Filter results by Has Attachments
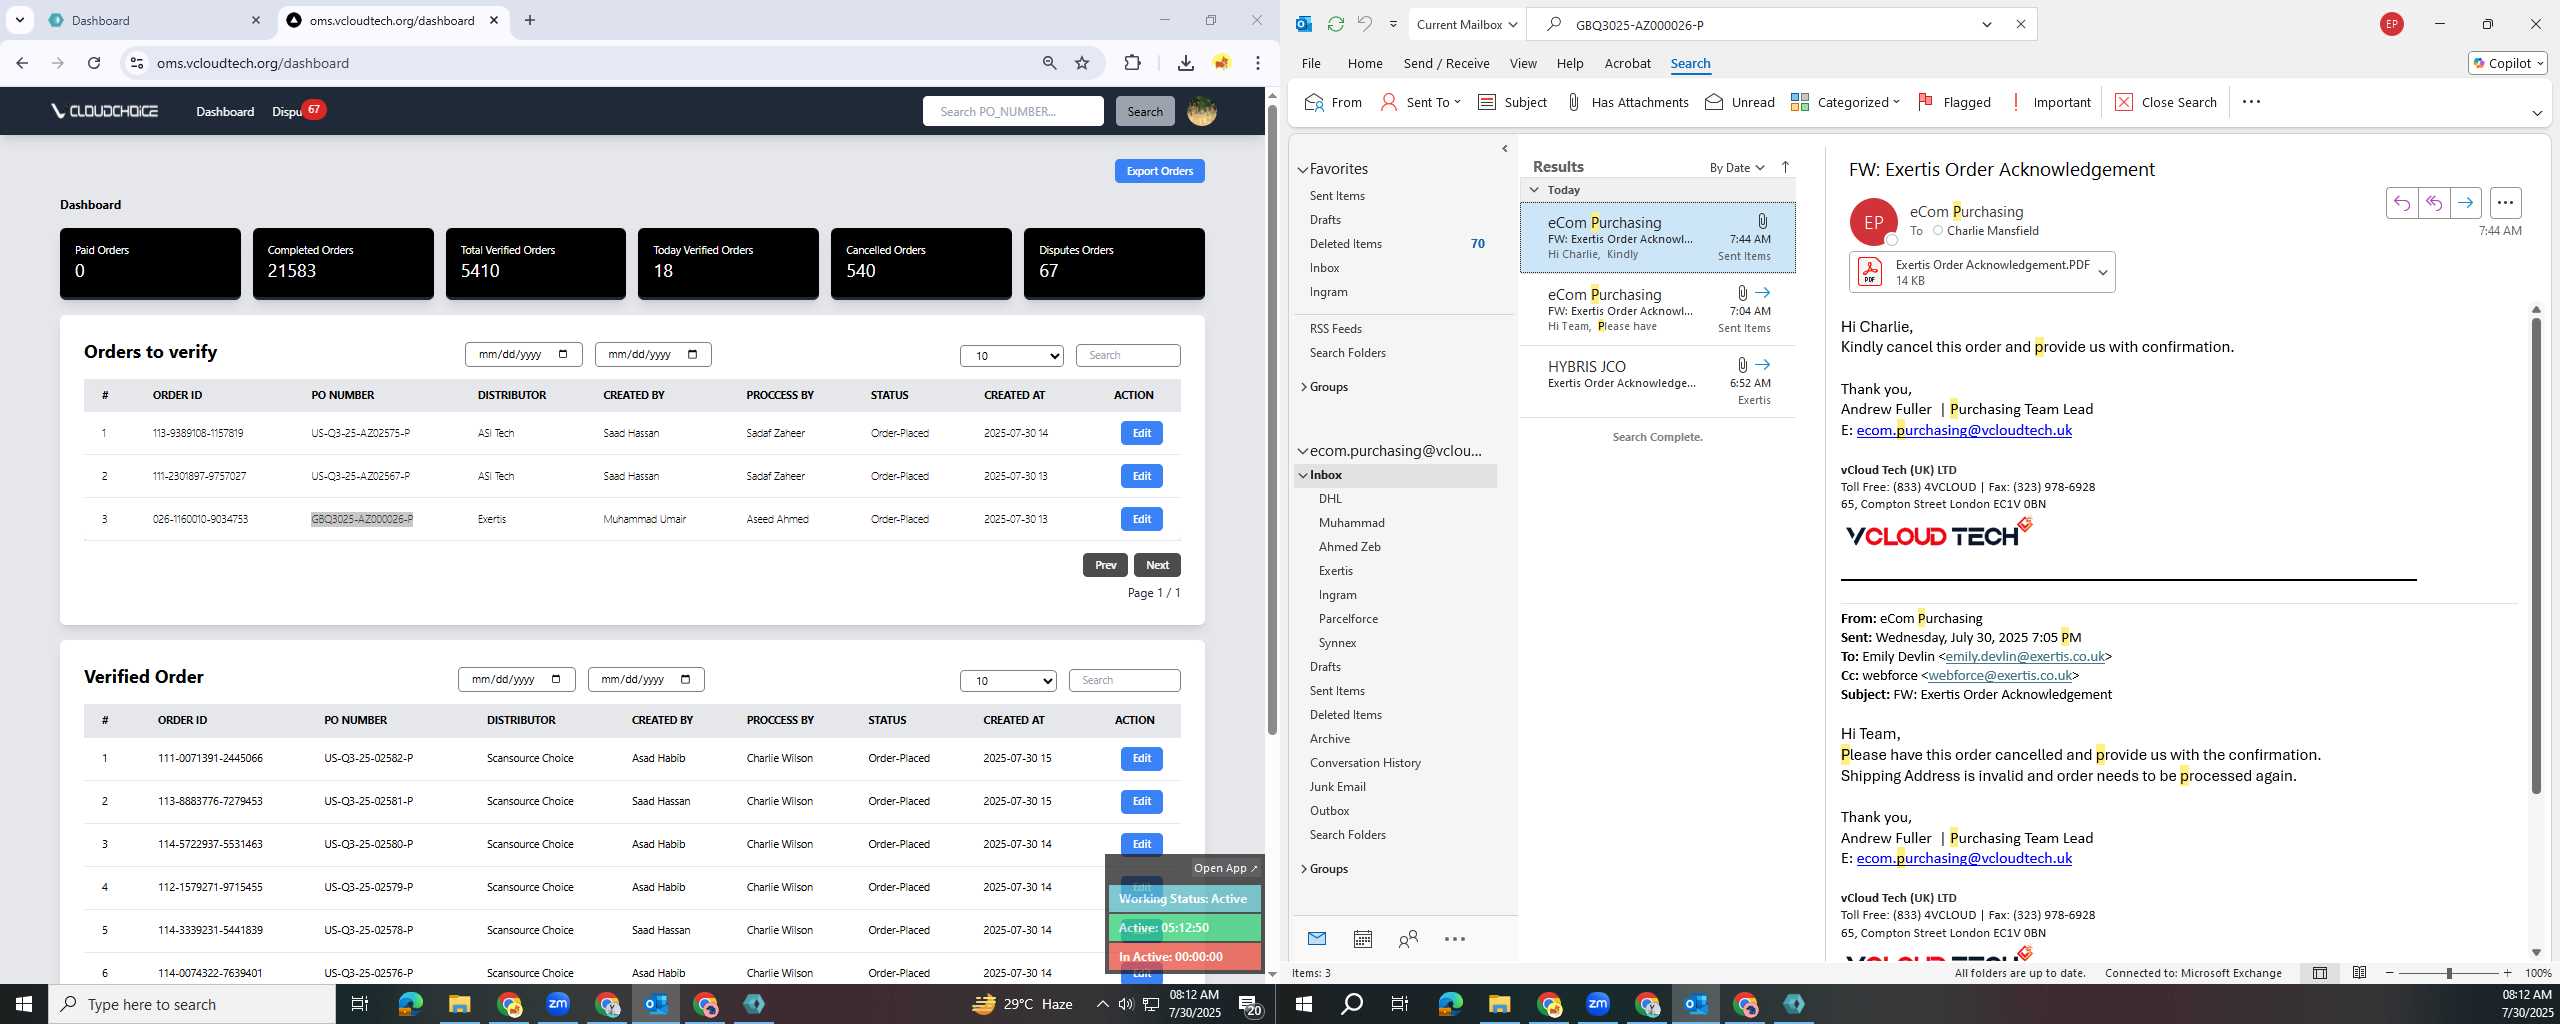Viewport: 2560px width, 1024px height. (x=1627, y=102)
